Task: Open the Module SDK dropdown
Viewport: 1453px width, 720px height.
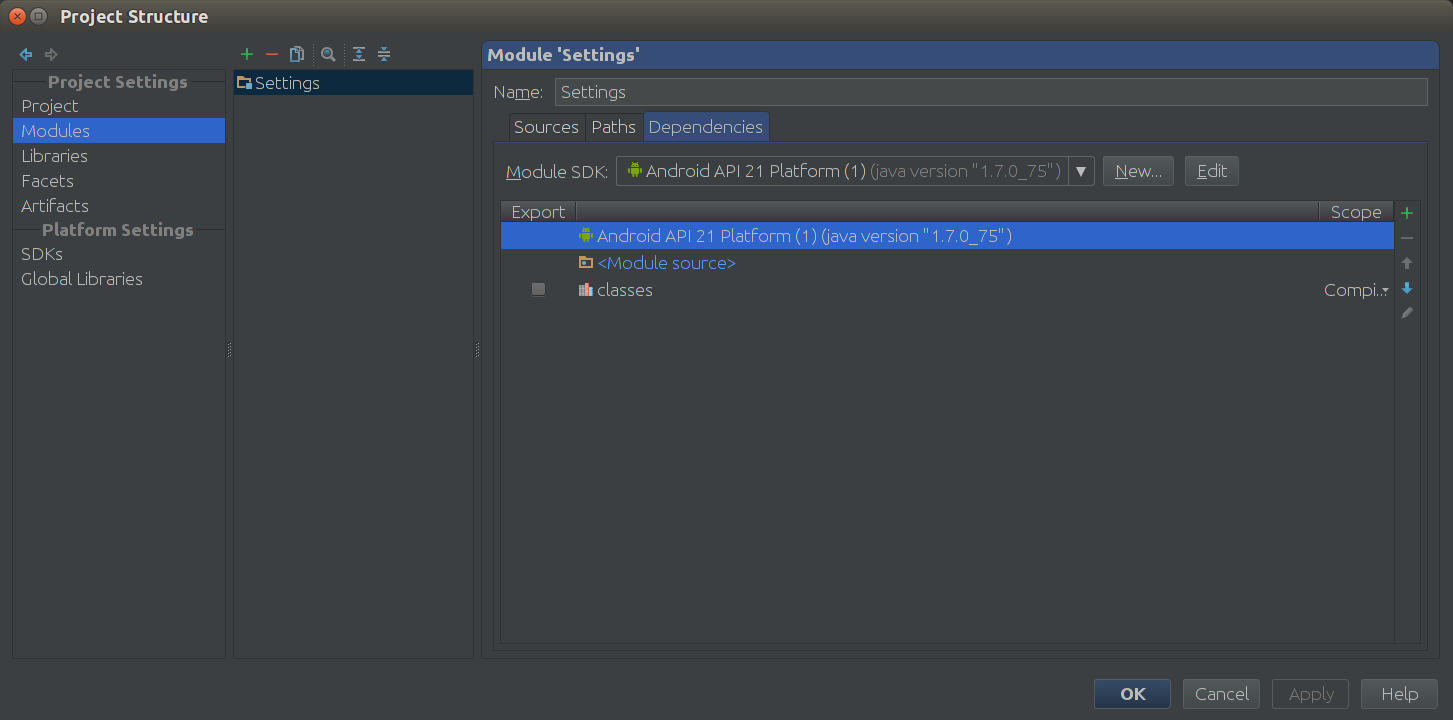Action: click(x=1080, y=170)
